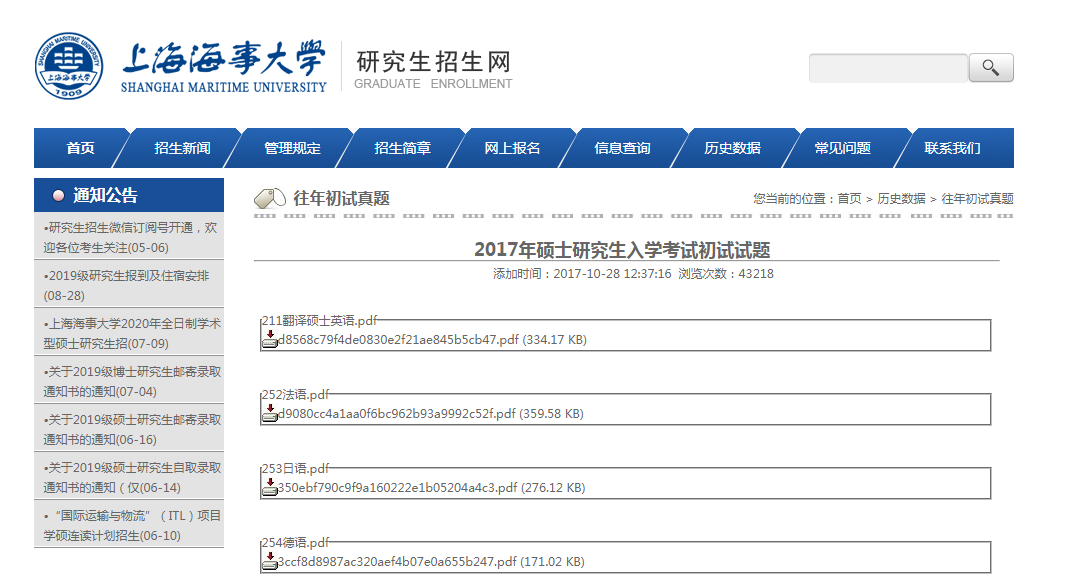Click 首页 in the breadcrumb trail
Viewport: 1075px width, 579px height.
coord(849,199)
